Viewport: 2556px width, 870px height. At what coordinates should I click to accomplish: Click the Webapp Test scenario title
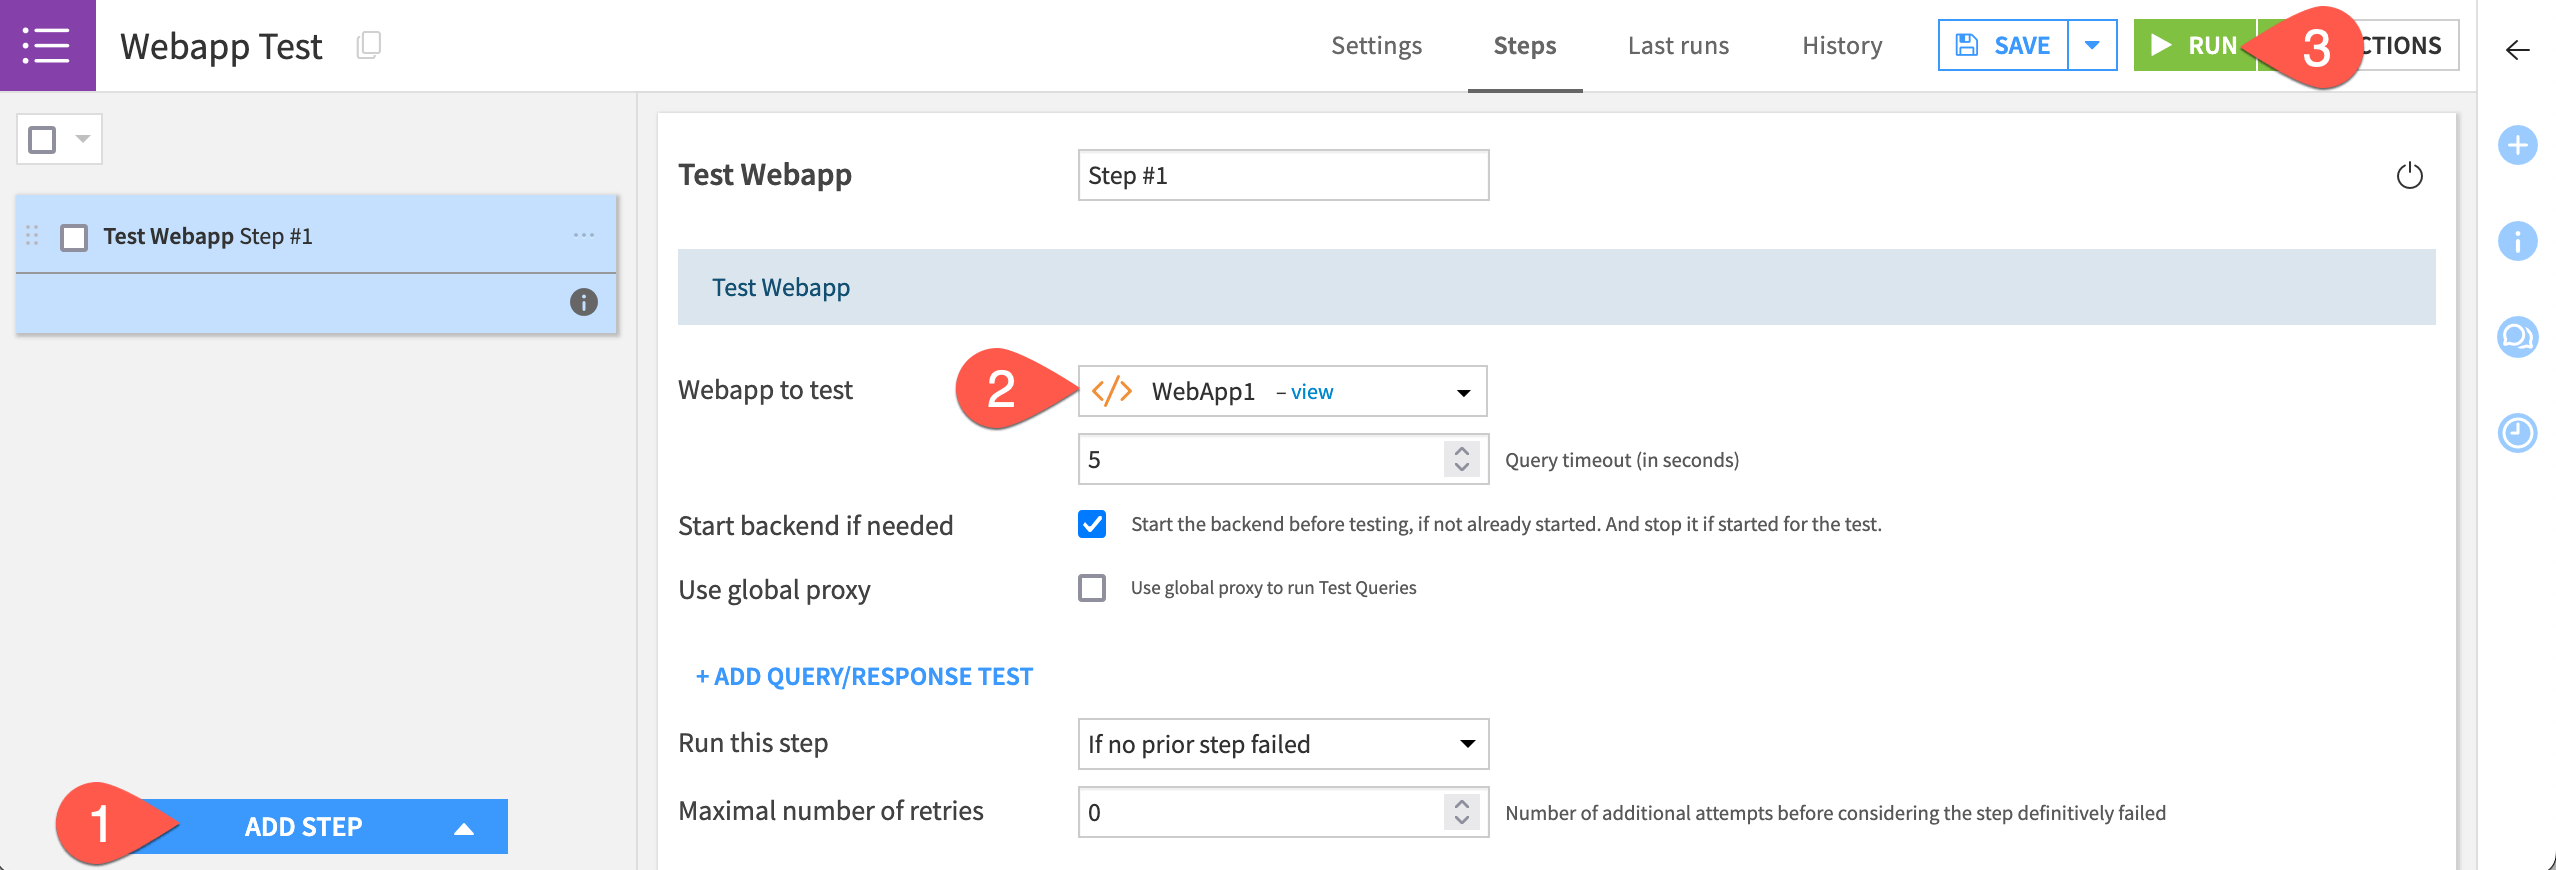click(x=221, y=46)
